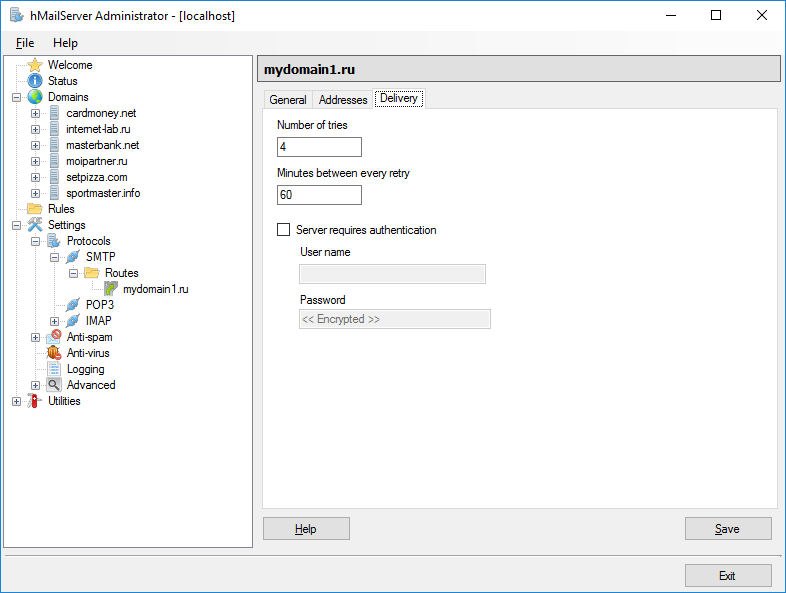Screen dimensions: 786x593
Task: Expand the internet-lab.ru node
Action: coord(35,129)
